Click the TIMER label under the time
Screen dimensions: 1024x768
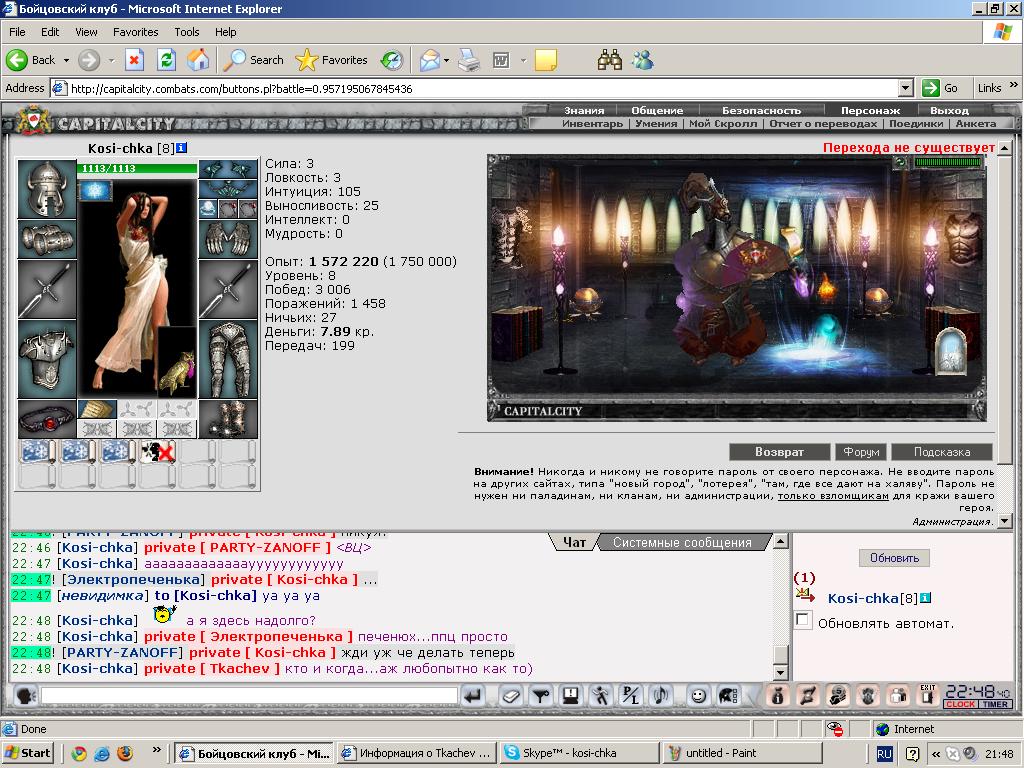click(995, 704)
